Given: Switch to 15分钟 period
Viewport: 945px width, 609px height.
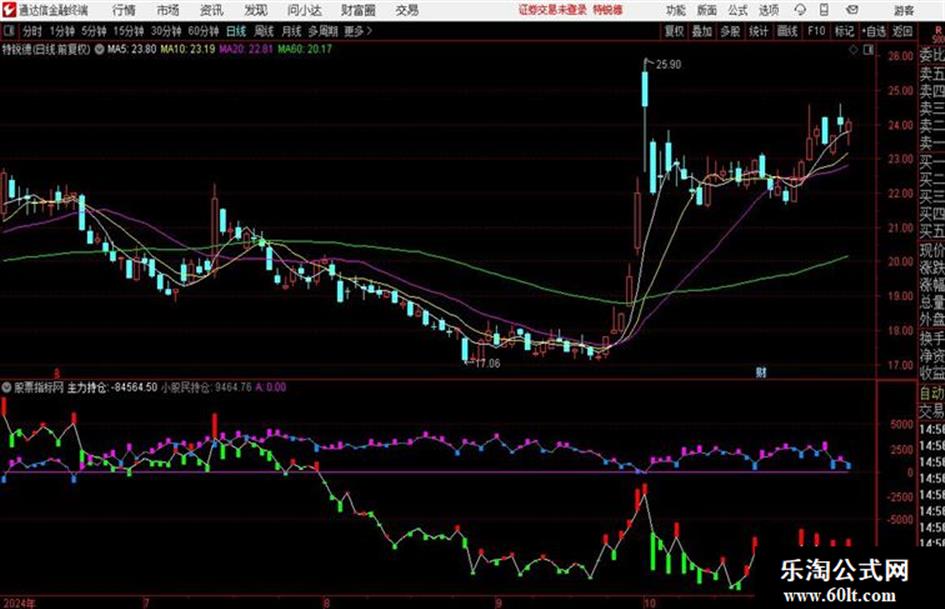Looking at the screenshot, I should pyautogui.click(x=129, y=31).
